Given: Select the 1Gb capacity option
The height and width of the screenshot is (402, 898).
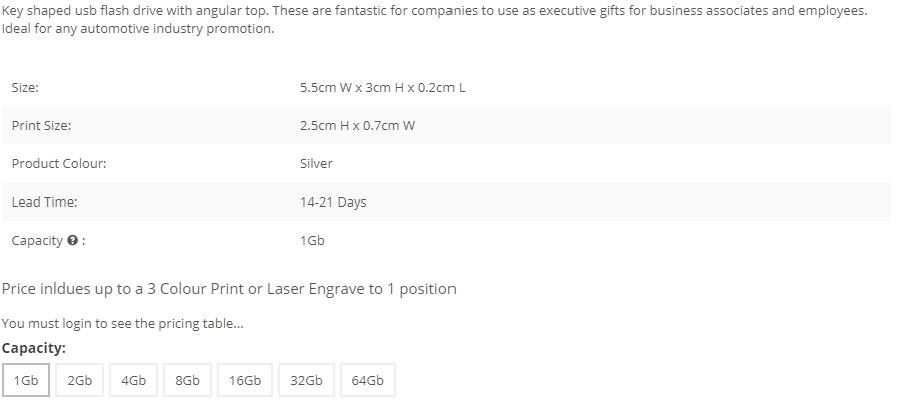Looking at the screenshot, I should 26,380.
